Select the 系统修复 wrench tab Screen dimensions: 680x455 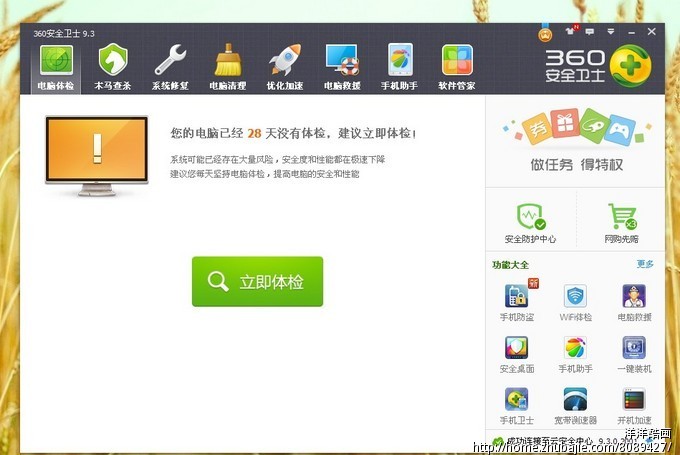coord(170,67)
